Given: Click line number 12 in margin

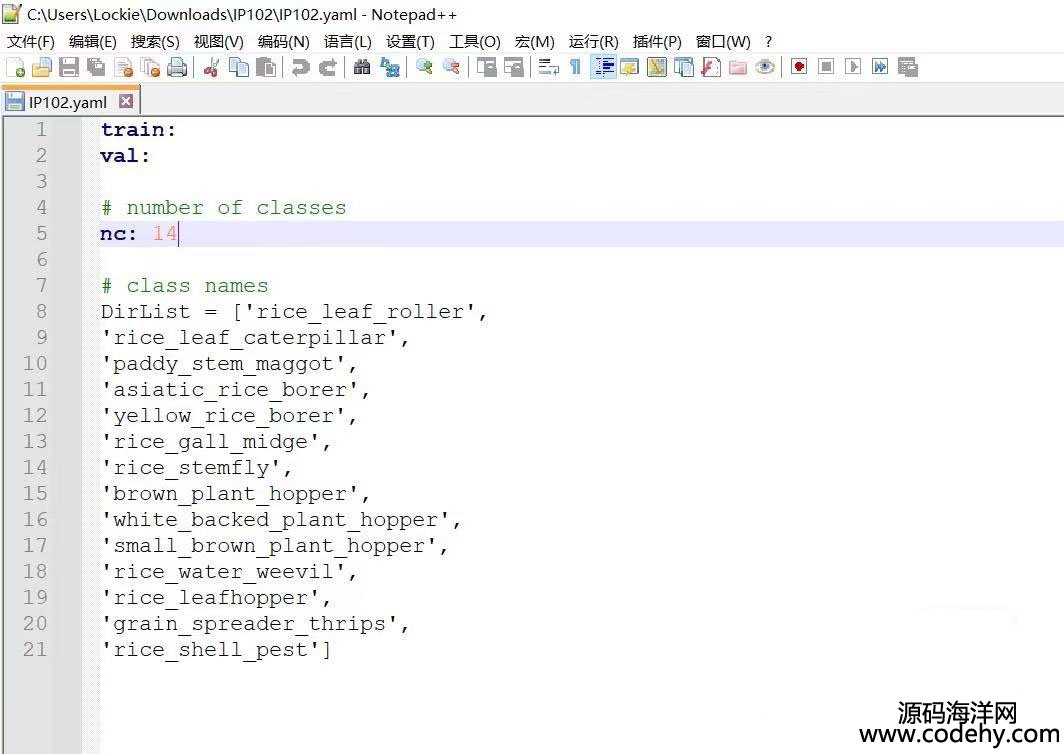Looking at the screenshot, I should pyautogui.click(x=35, y=415).
